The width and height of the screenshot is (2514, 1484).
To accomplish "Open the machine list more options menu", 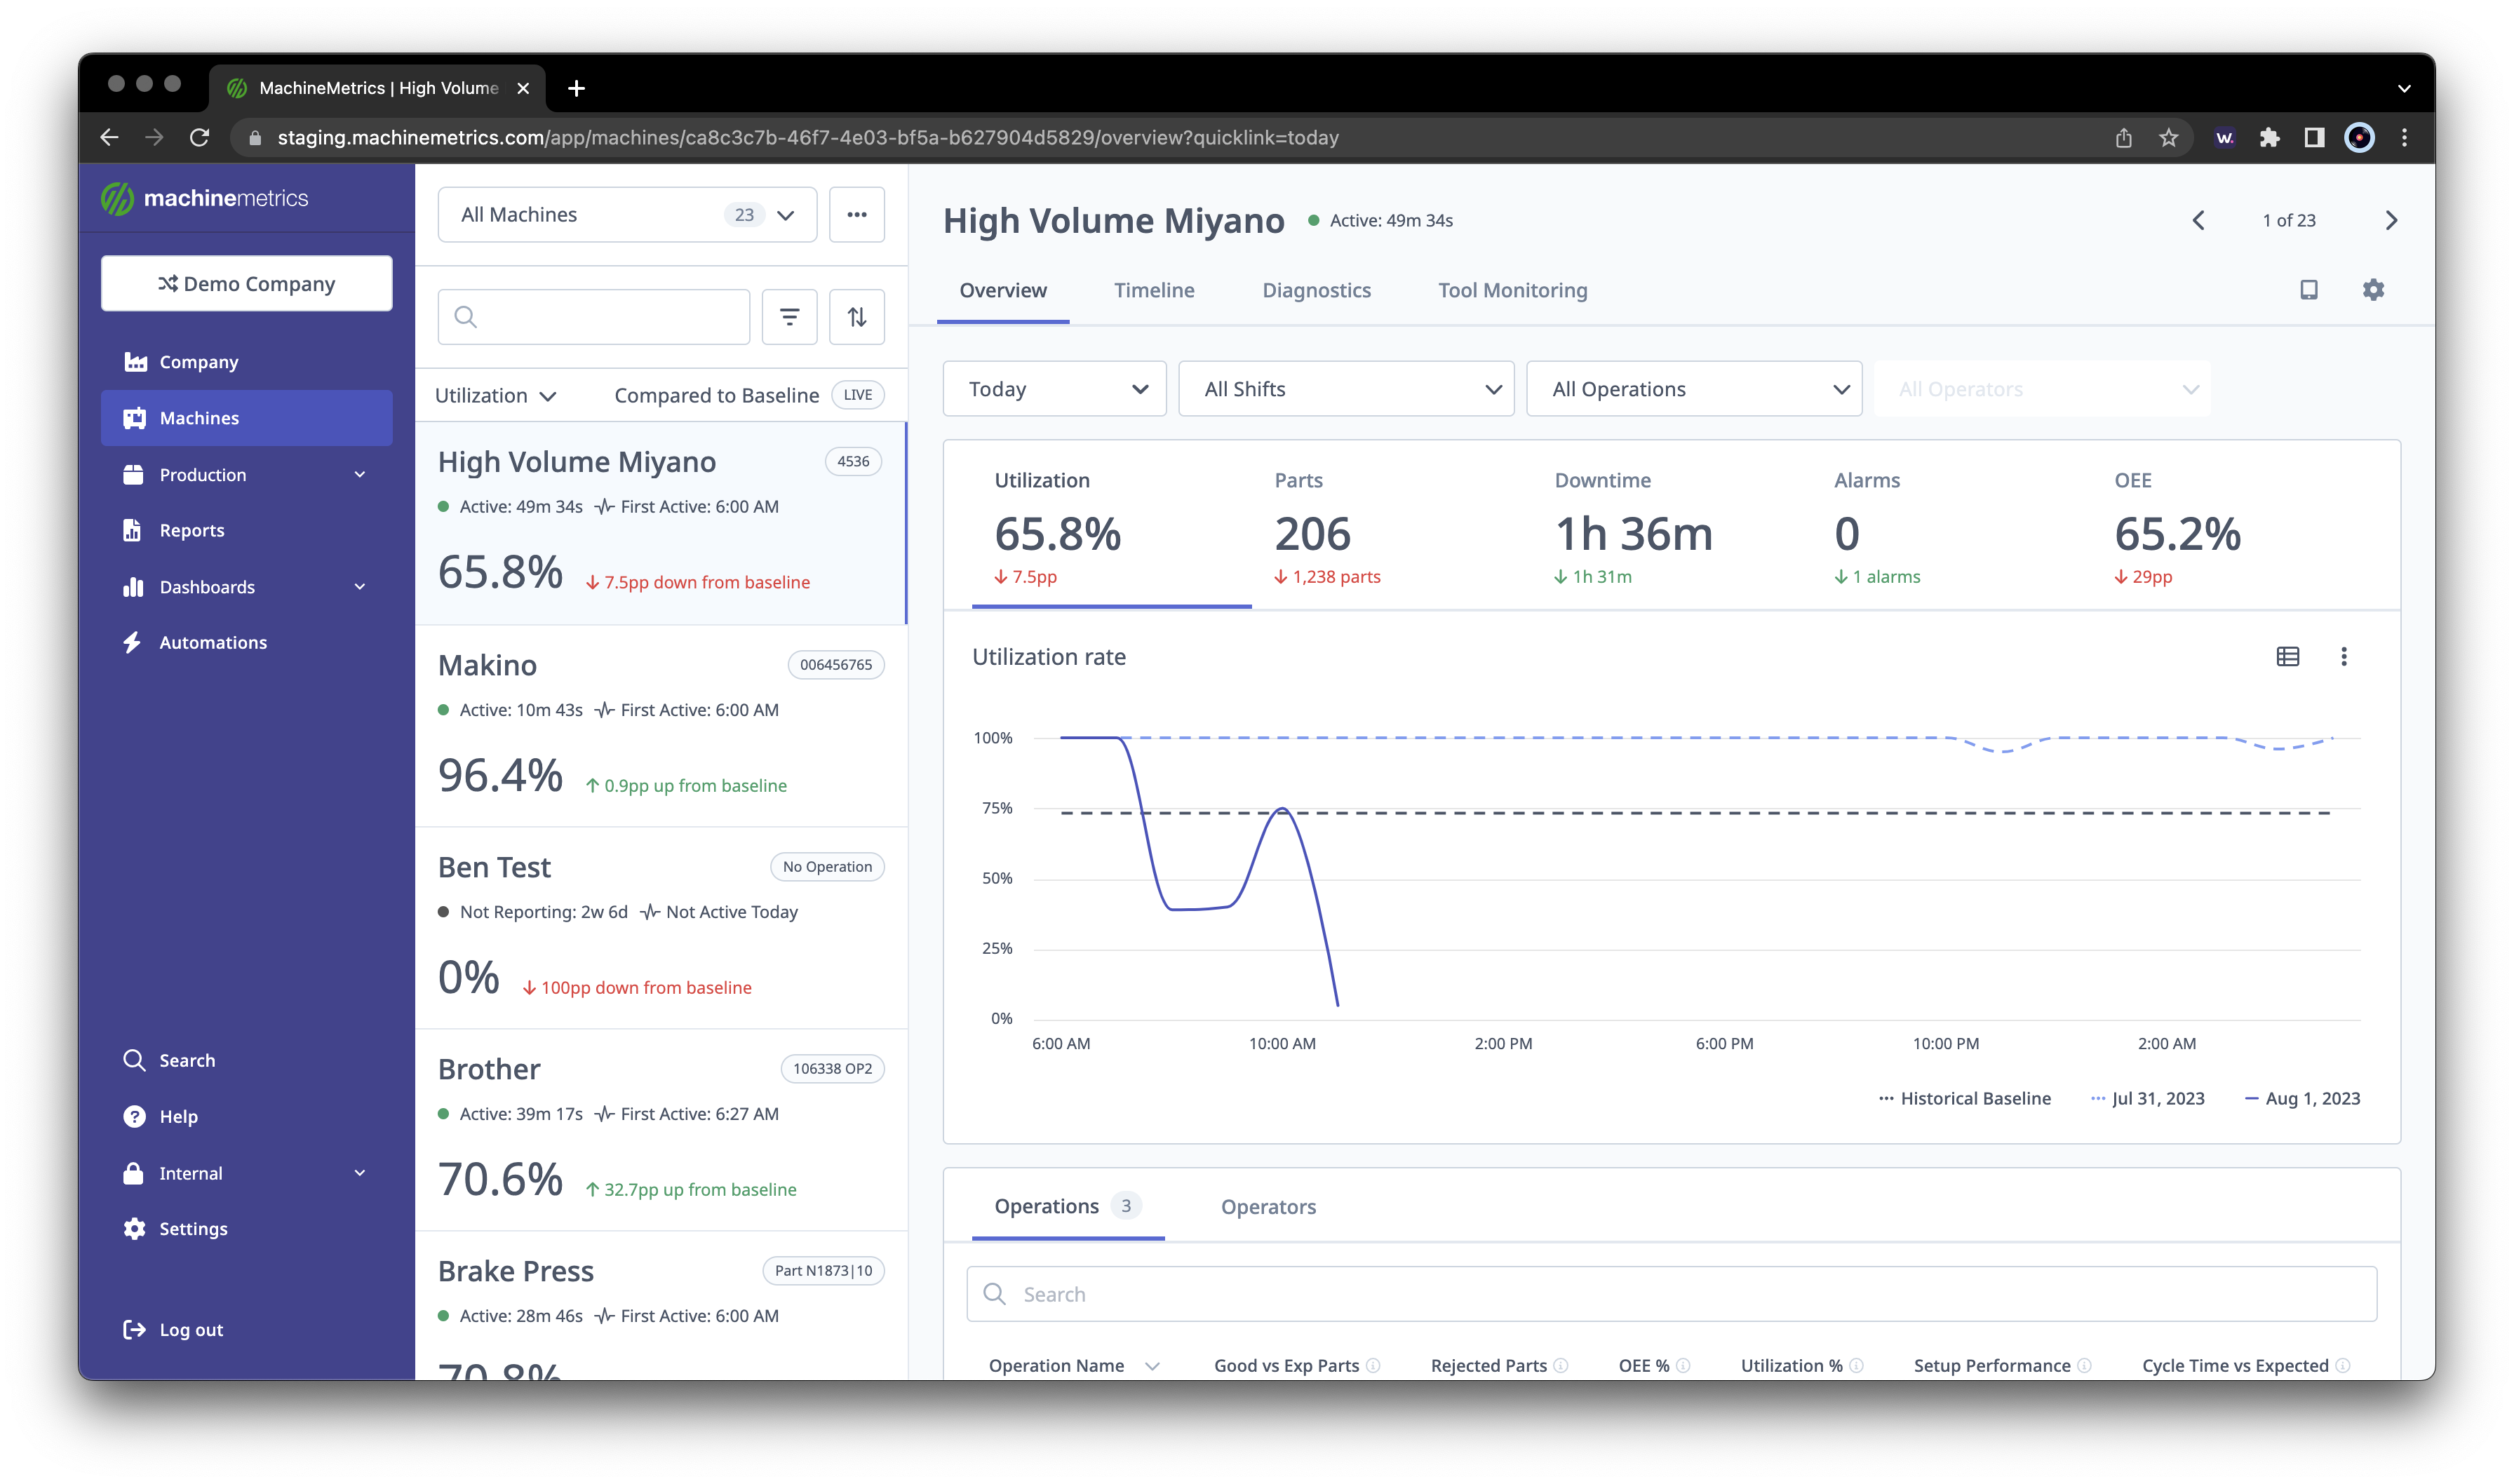I will [857, 215].
